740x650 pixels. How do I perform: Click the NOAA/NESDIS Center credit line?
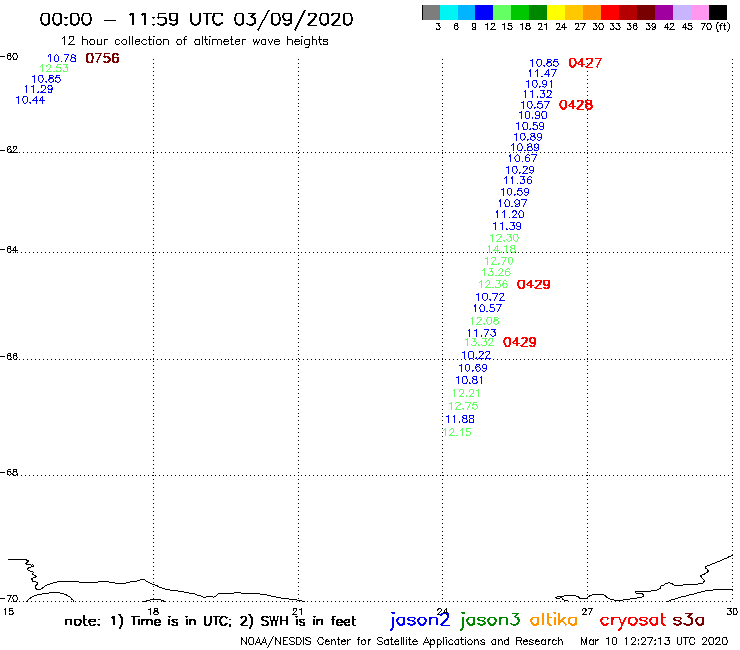(402, 641)
